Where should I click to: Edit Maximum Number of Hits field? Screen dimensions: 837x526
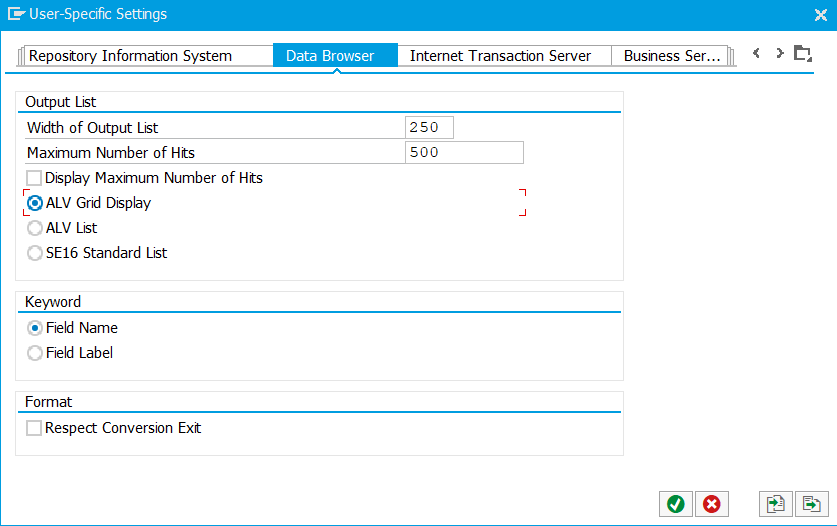tap(464, 153)
